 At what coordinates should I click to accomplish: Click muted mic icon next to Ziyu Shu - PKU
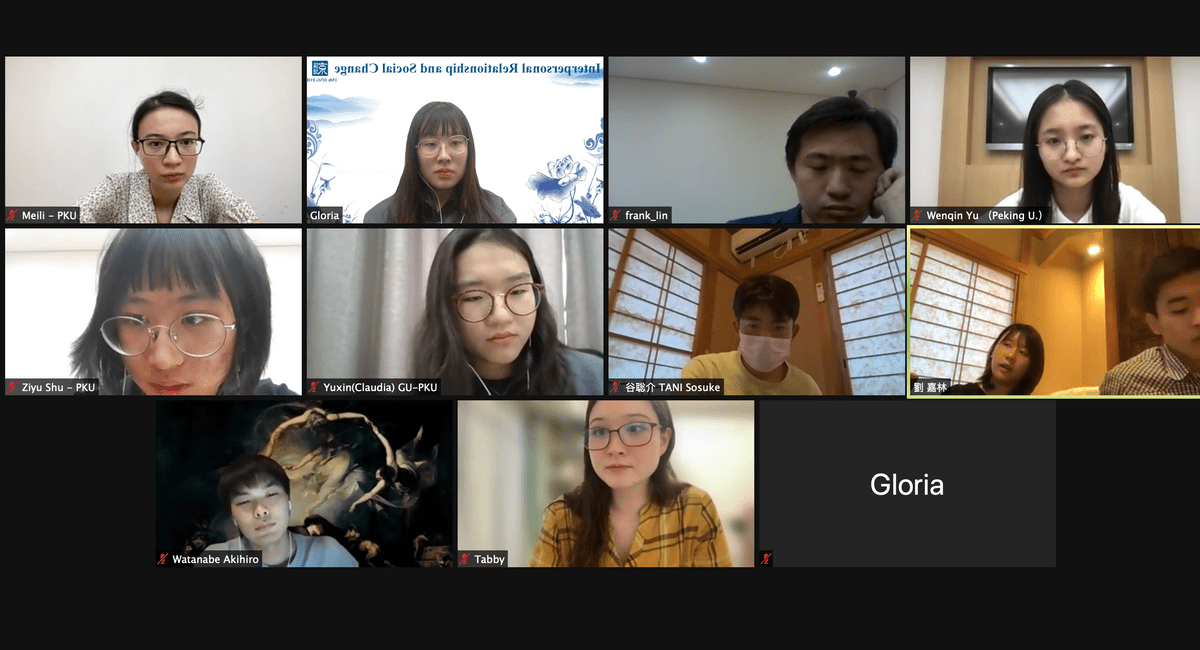(13, 387)
